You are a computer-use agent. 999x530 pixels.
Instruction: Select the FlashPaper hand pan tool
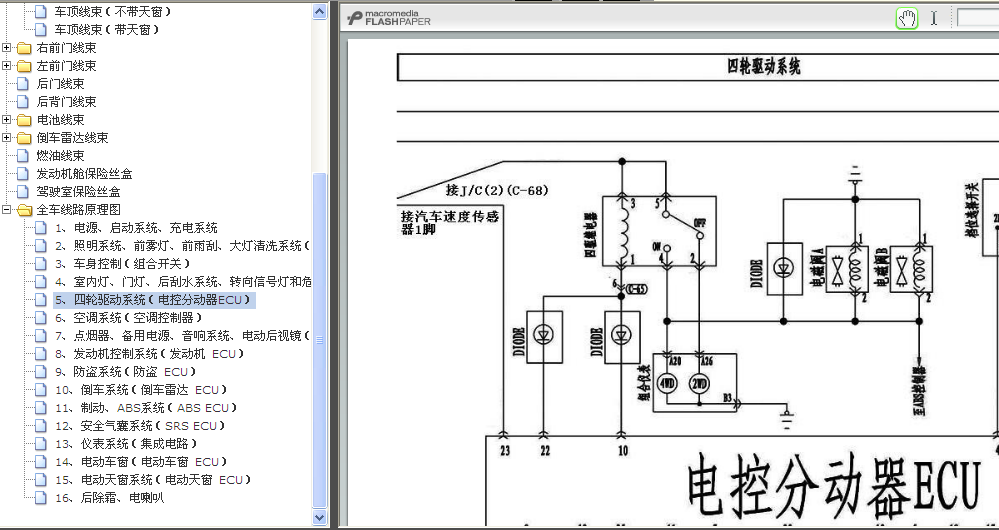click(x=907, y=18)
